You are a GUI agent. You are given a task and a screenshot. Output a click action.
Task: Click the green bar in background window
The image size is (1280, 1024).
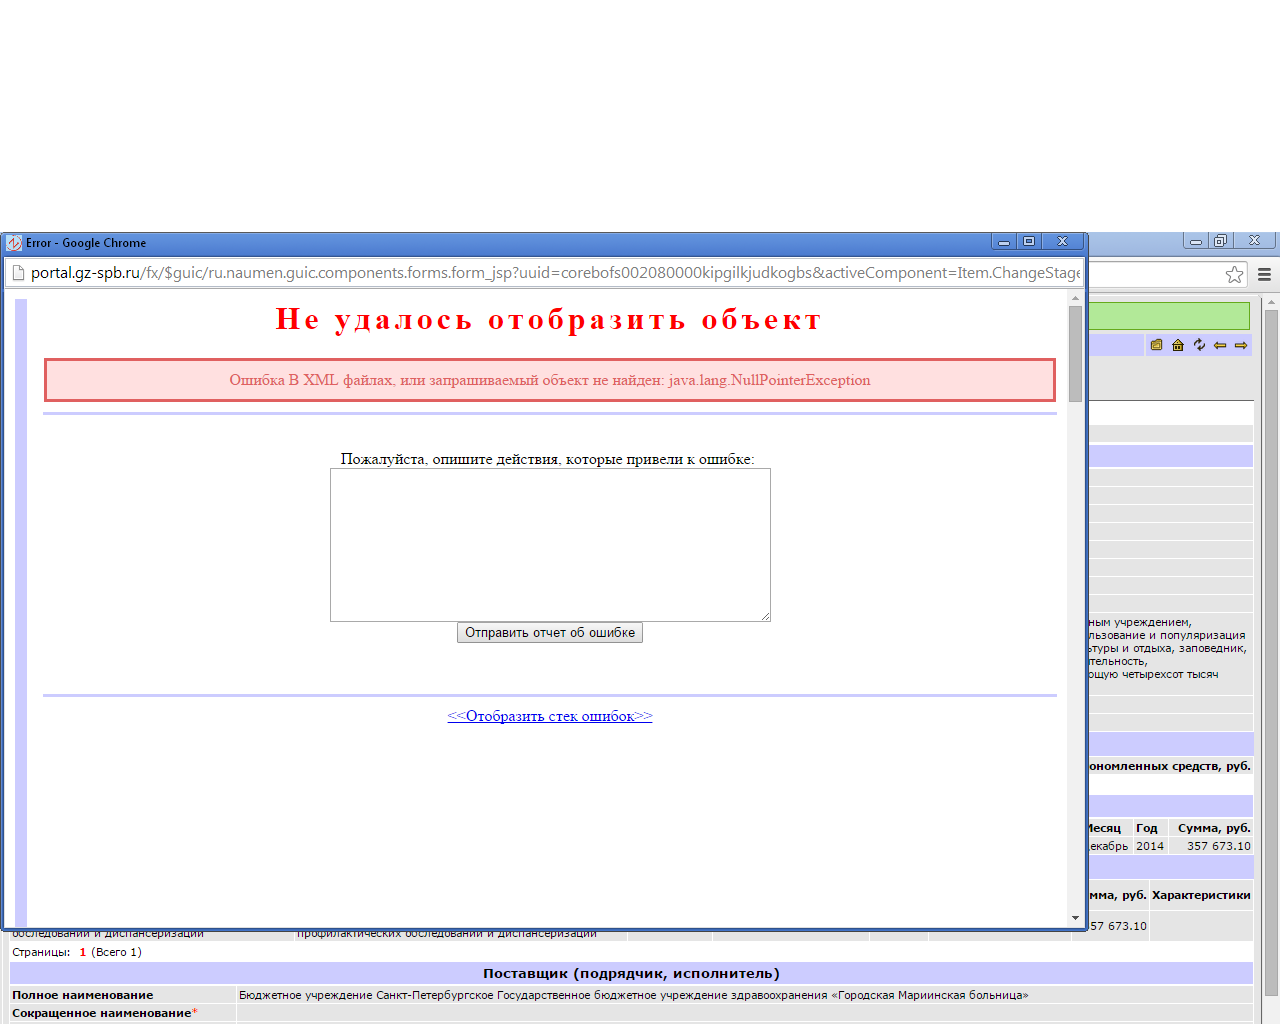[1169, 316]
